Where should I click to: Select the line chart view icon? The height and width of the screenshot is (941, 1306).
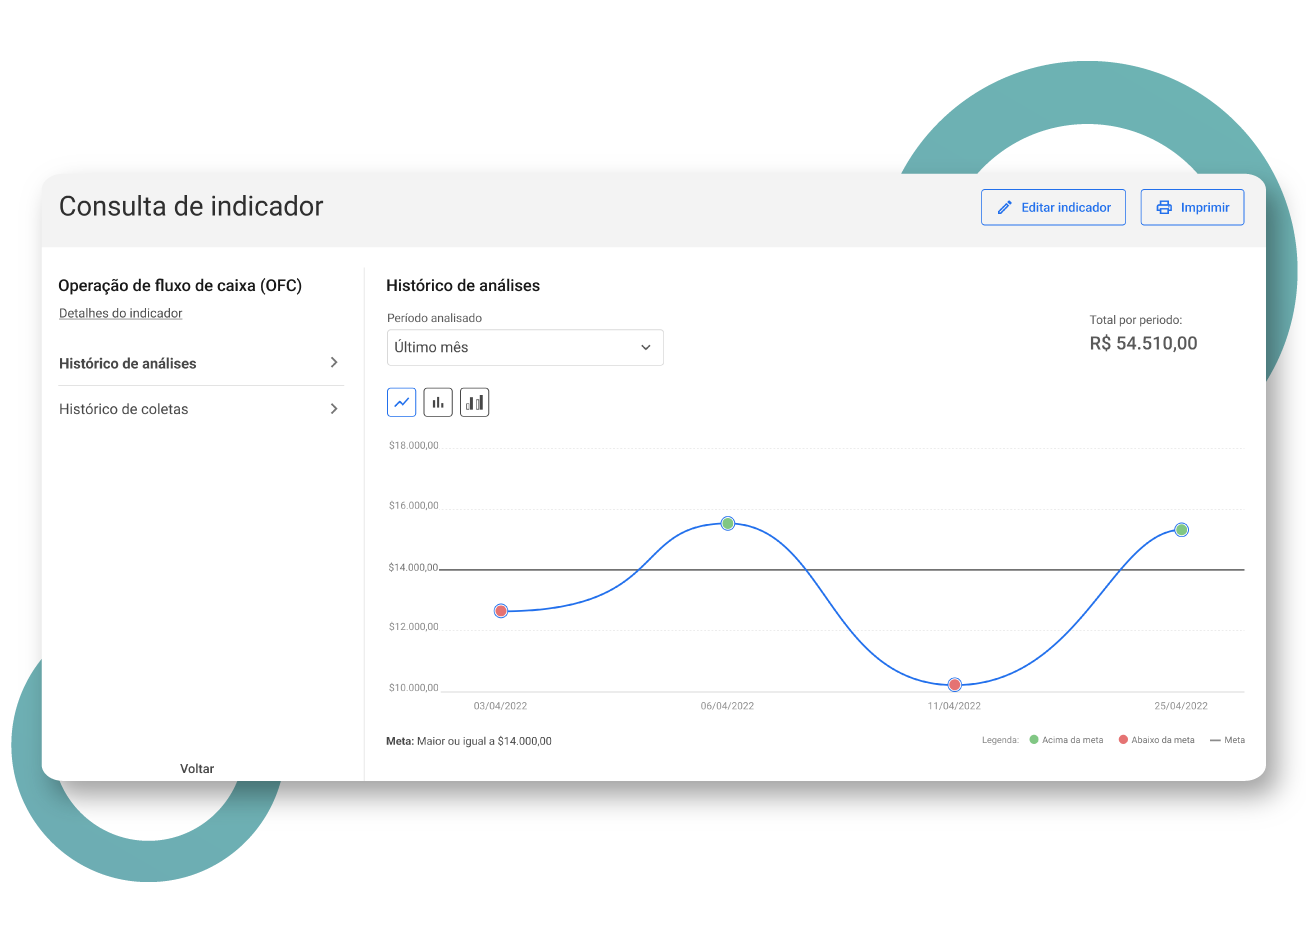[401, 402]
